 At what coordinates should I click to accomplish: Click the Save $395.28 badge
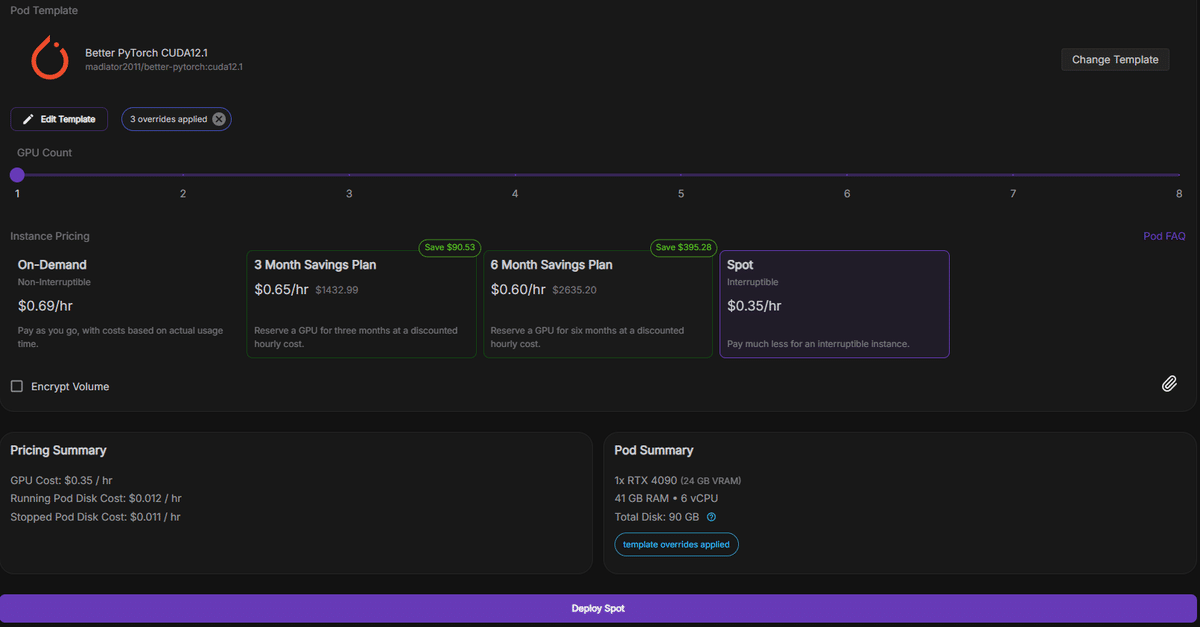click(x=681, y=248)
